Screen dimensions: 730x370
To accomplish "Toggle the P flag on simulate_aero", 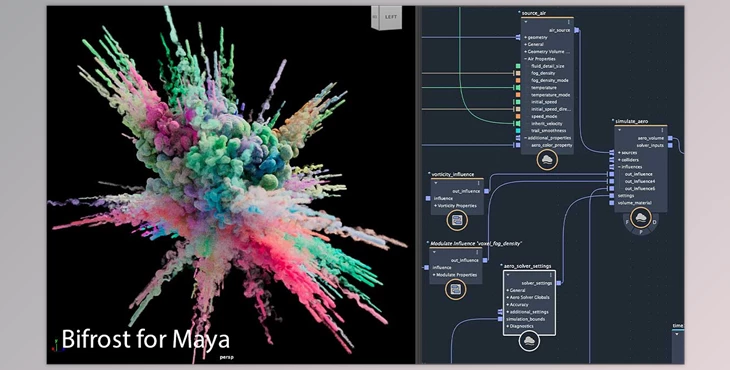I will click(641, 231).
